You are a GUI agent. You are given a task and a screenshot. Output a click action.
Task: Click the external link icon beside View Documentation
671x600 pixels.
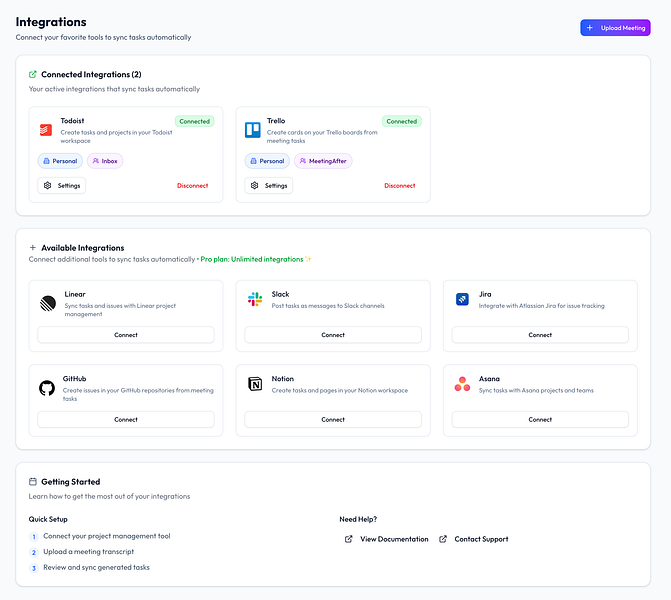349,539
